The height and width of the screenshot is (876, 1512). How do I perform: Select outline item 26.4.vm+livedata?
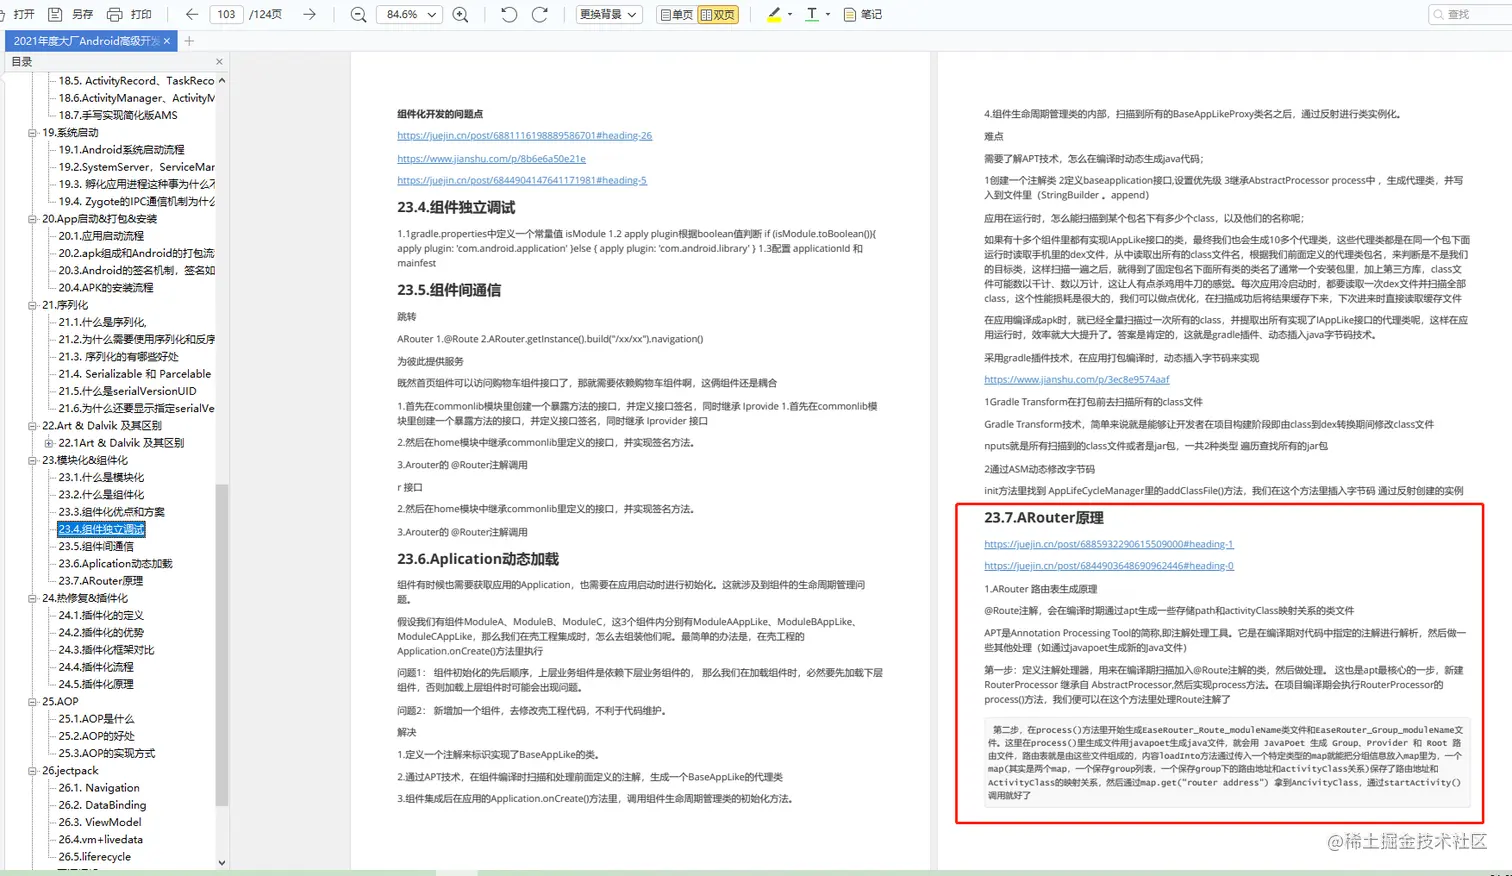[100, 840]
